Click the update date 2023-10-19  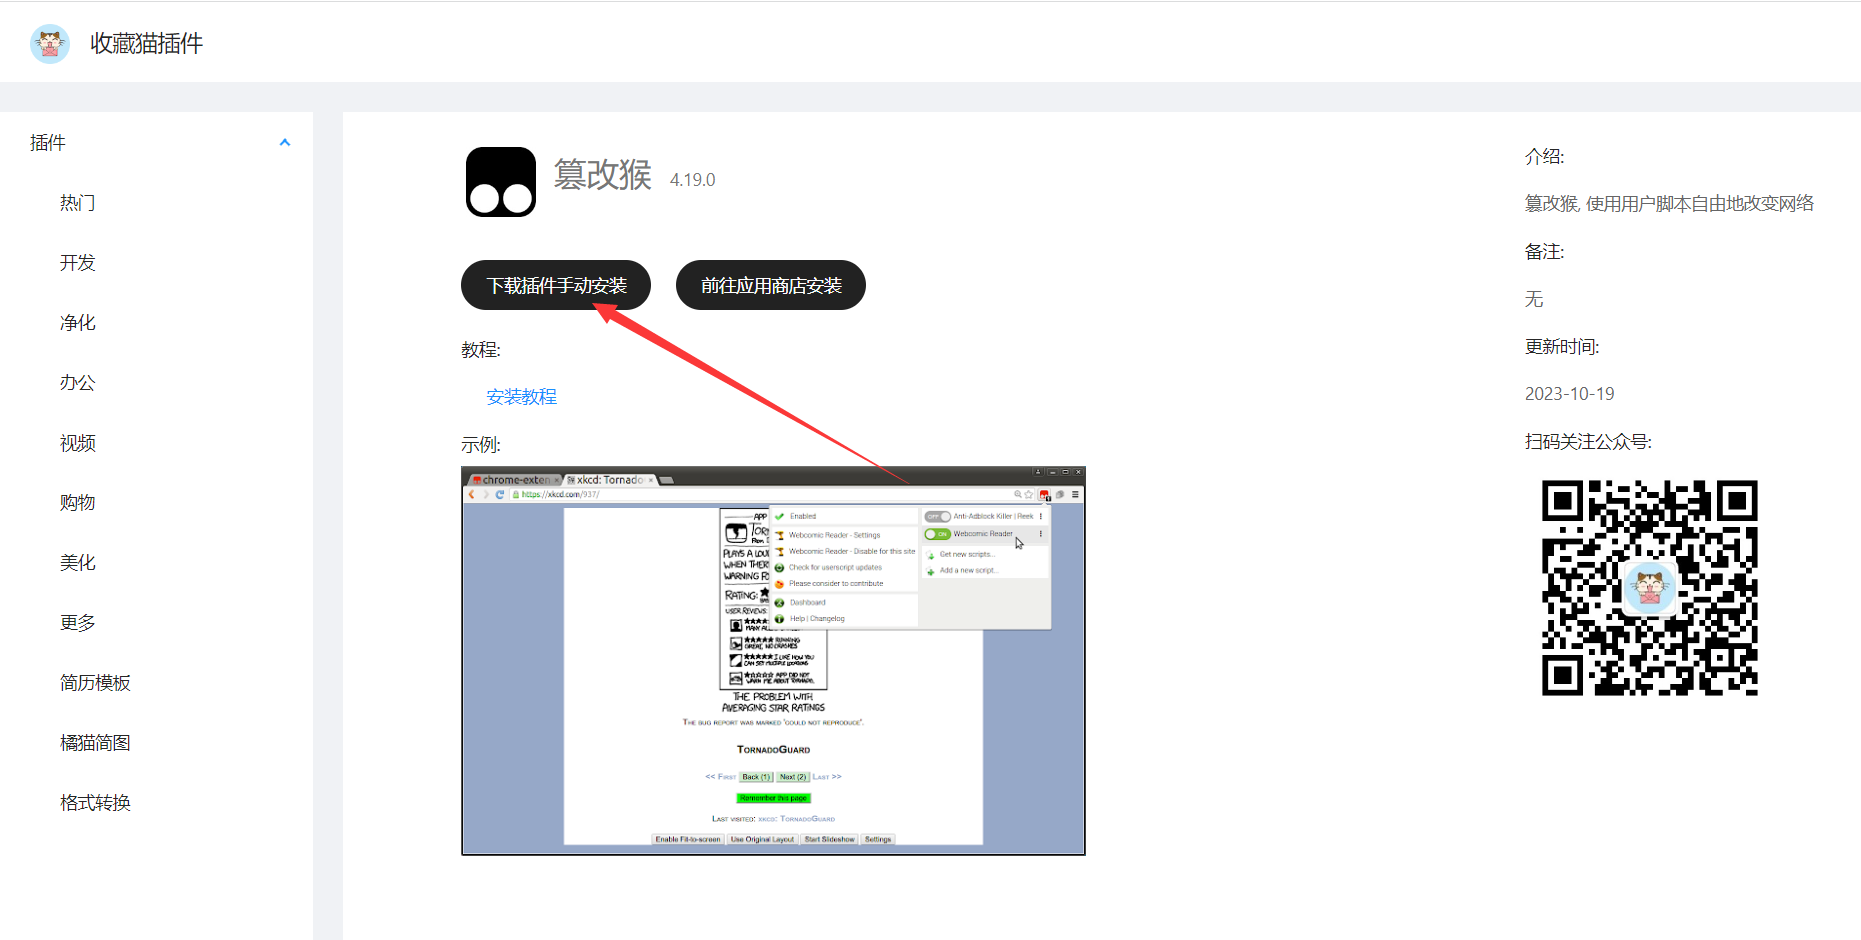click(x=1569, y=394)
